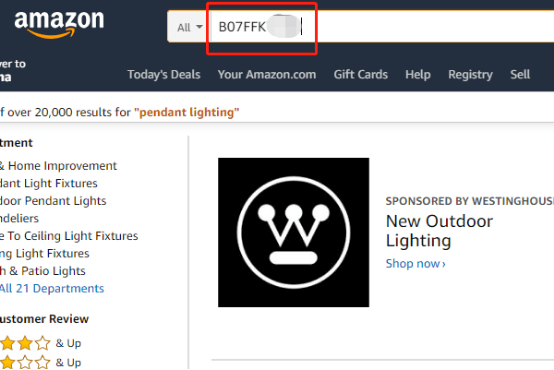The height and width of the screenshot is (370, 554).
Task: Select the Pendant Lights category below Light Fixtures
Action: click(x=53, y=201)
